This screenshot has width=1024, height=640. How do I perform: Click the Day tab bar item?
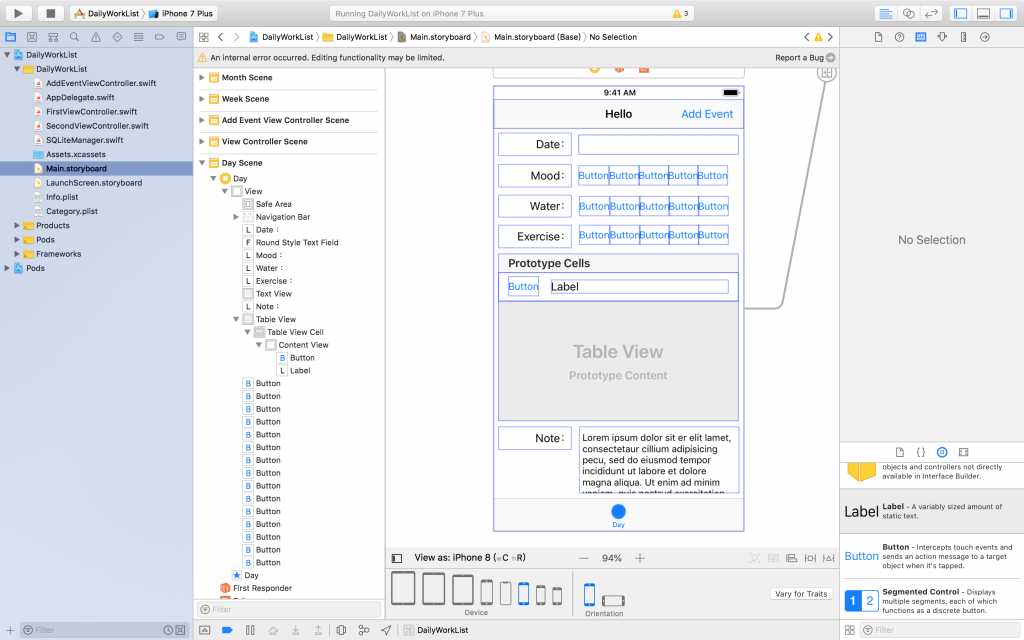click(618, 515)
